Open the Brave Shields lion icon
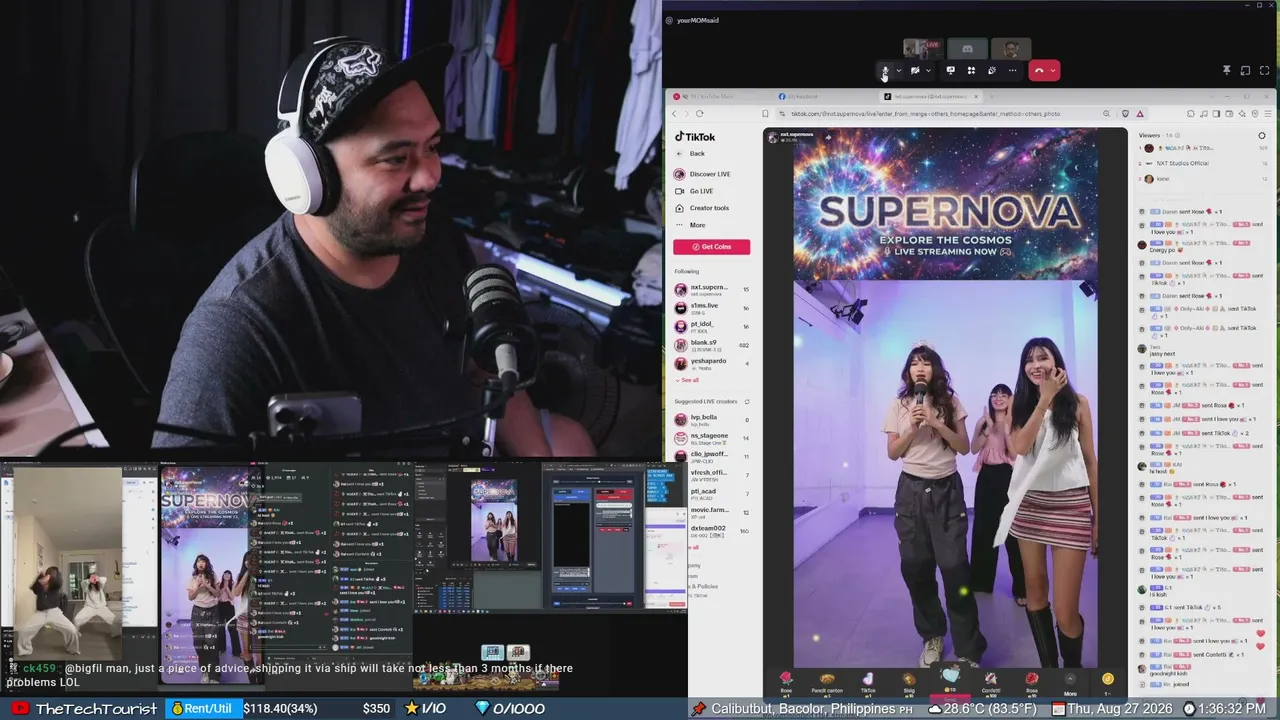1280x720 pixels. coord(1125,114)
